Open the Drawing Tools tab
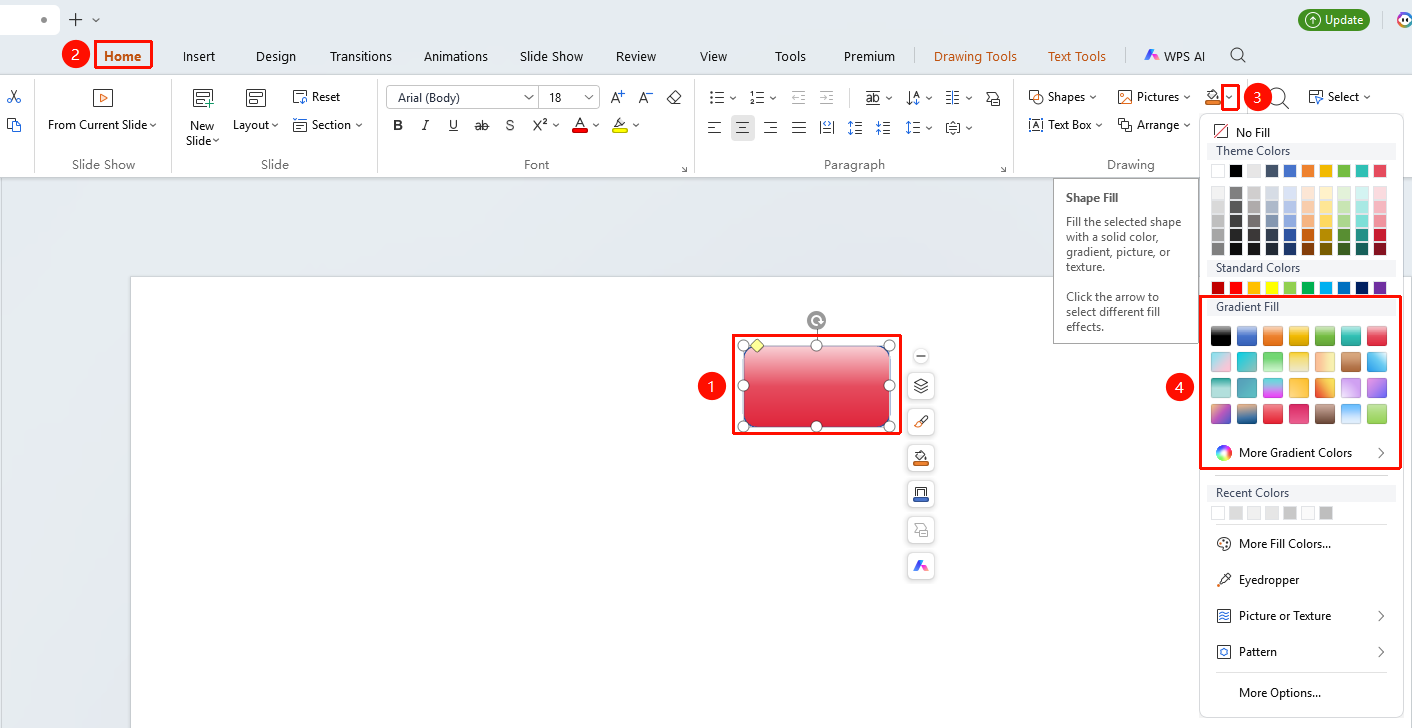 (975, 56)
